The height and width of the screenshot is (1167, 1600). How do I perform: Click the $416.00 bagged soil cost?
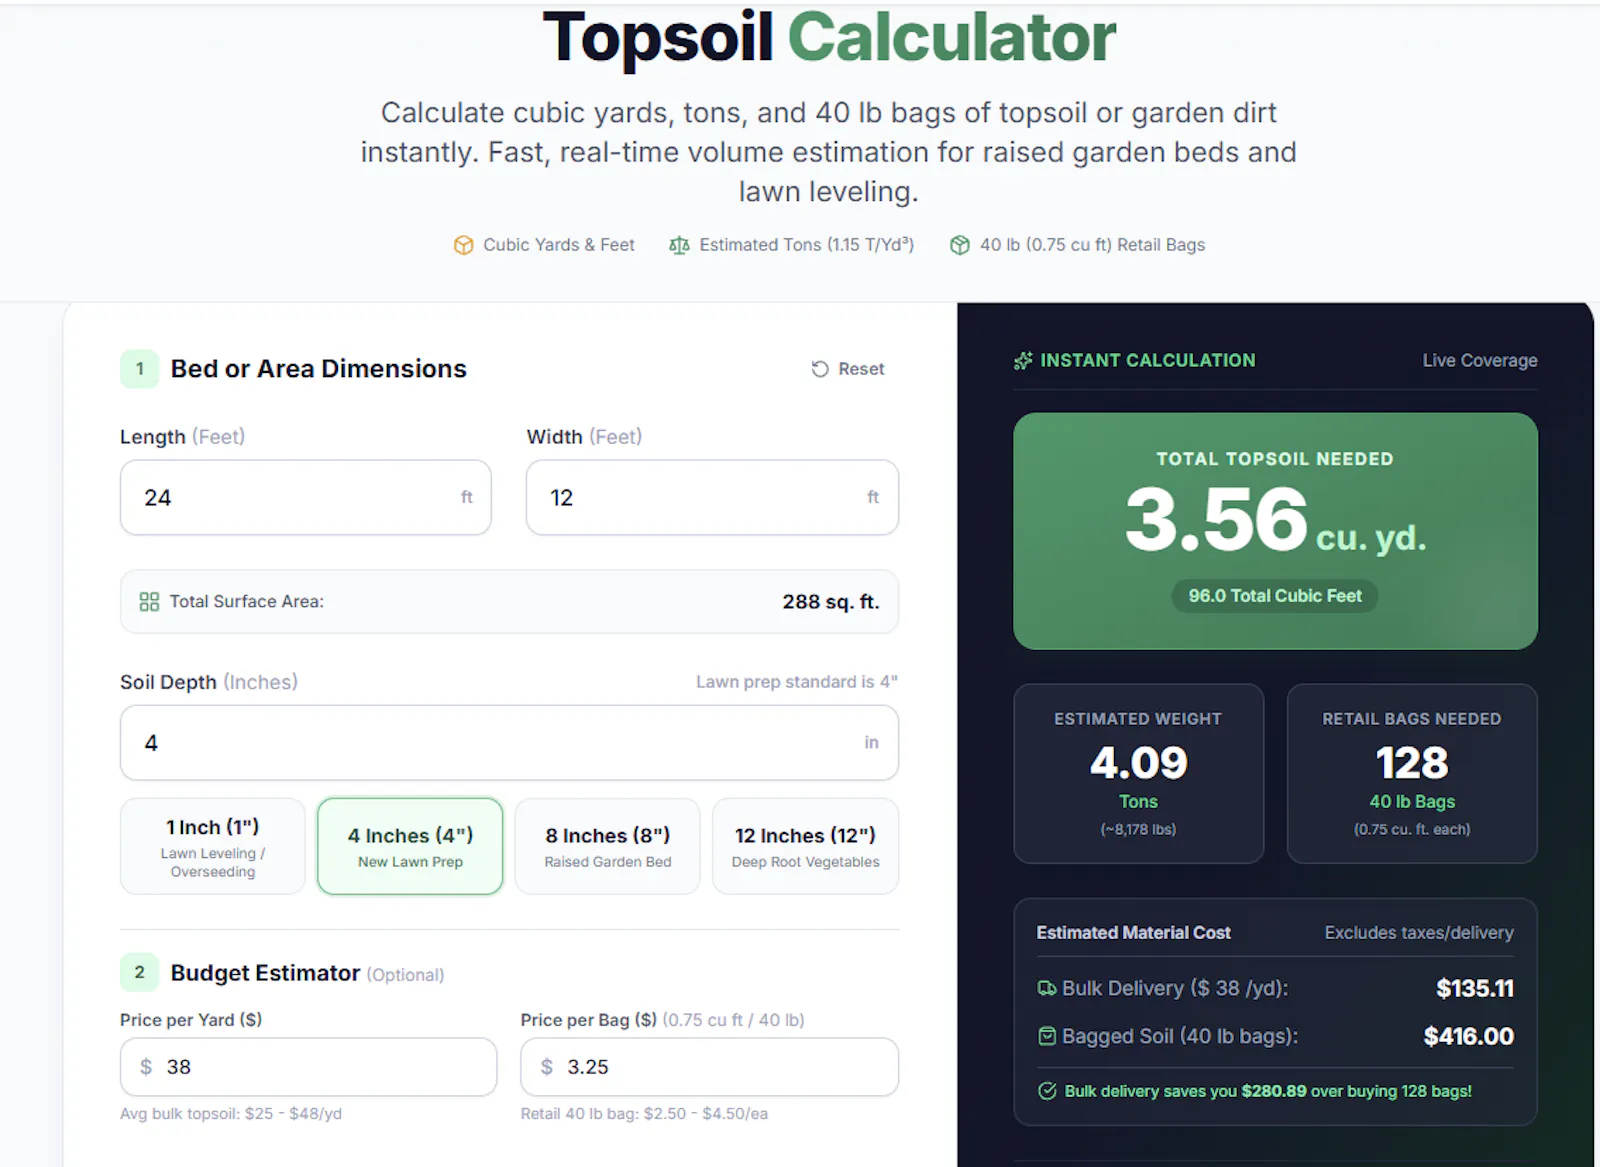pyautogui.click(x=1469, y=1036)
